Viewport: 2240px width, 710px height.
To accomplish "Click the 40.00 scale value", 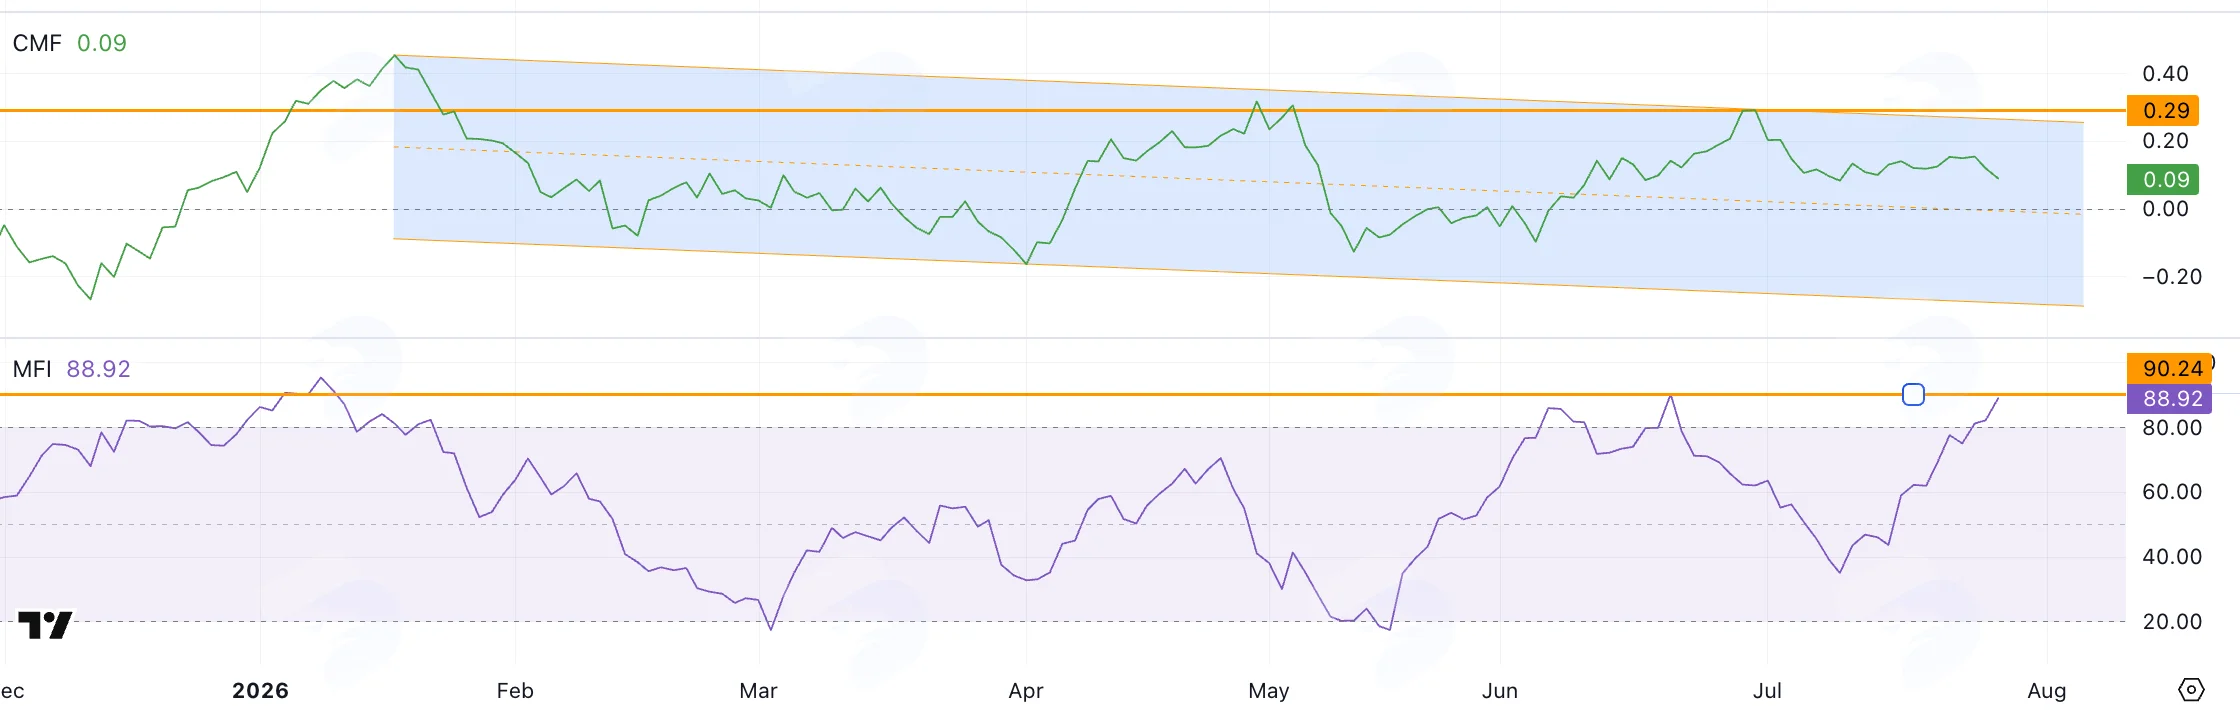I will (x=2172, y=557).
